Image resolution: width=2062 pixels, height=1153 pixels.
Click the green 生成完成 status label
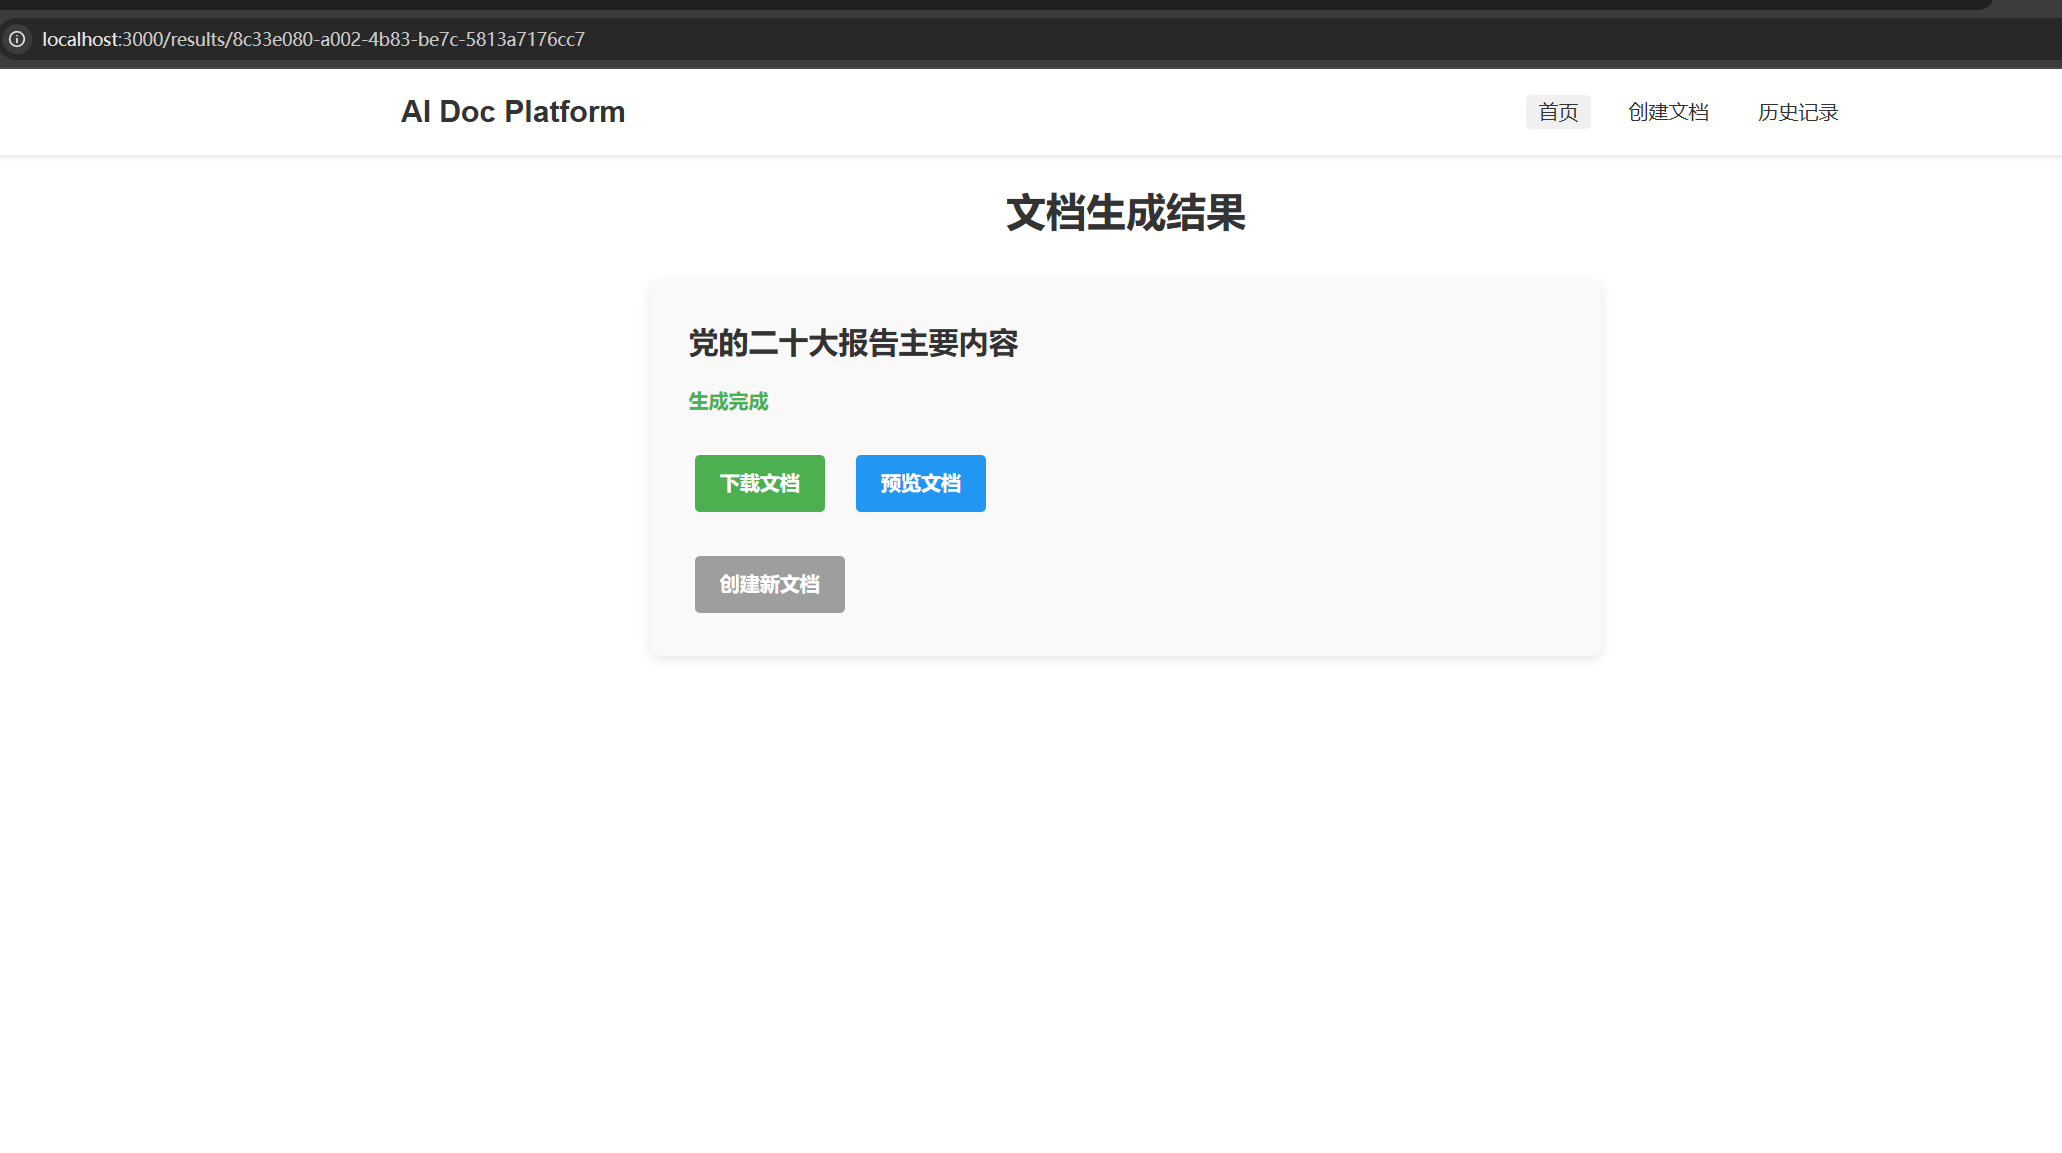click(728, 401)
